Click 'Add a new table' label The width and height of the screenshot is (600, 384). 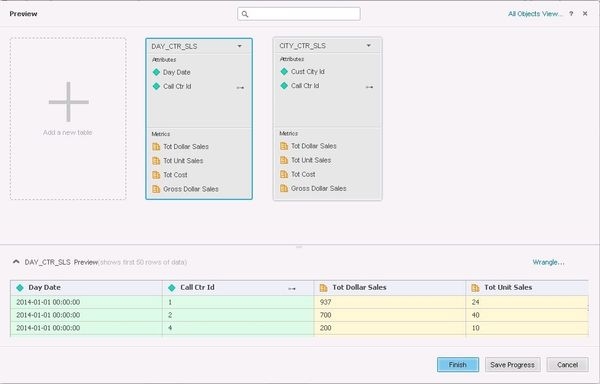pyautogui.click(x=68, y=132)
